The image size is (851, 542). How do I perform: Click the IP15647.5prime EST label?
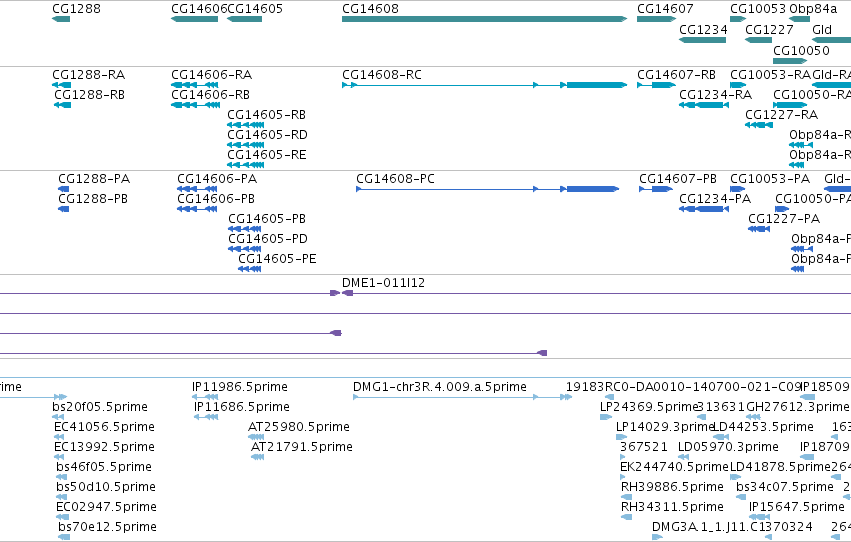(x=797, y=507)
